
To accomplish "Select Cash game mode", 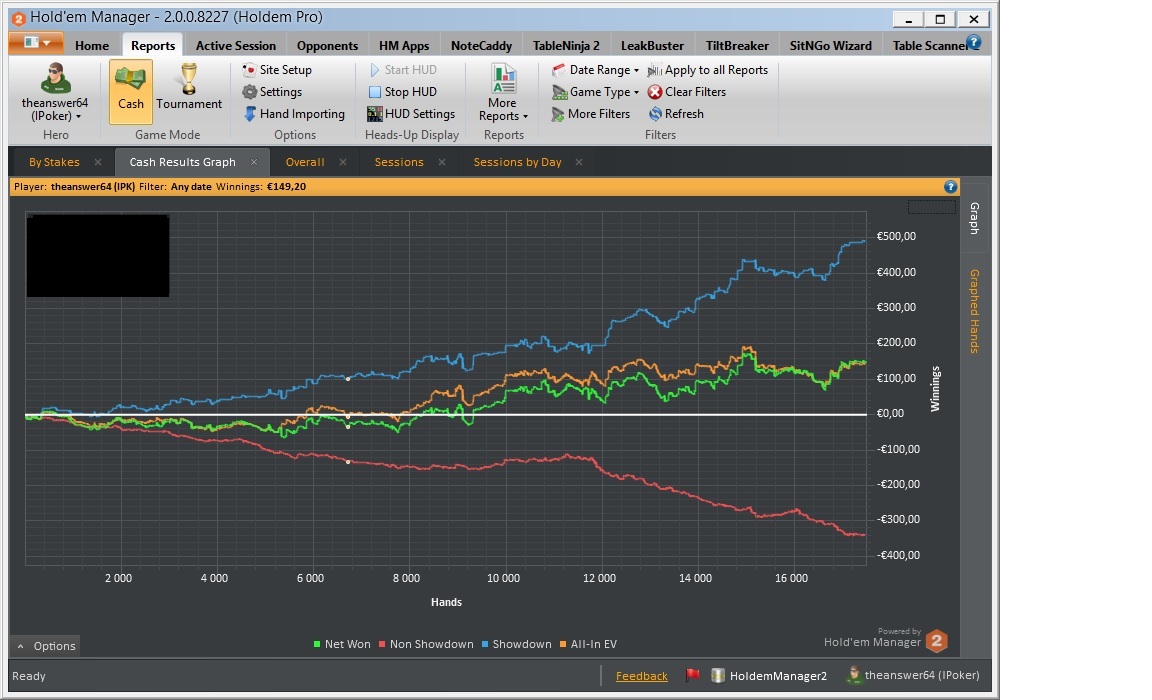I will (x=131, y=92).
